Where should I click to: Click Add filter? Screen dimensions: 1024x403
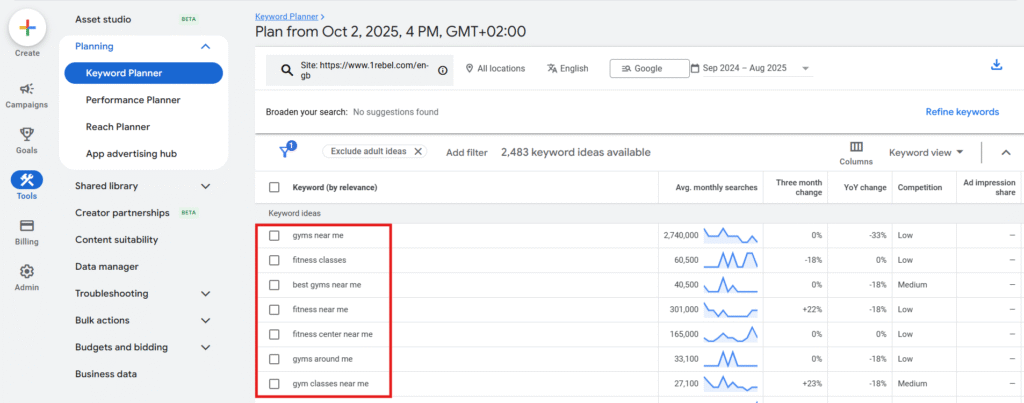click(467, 152)
